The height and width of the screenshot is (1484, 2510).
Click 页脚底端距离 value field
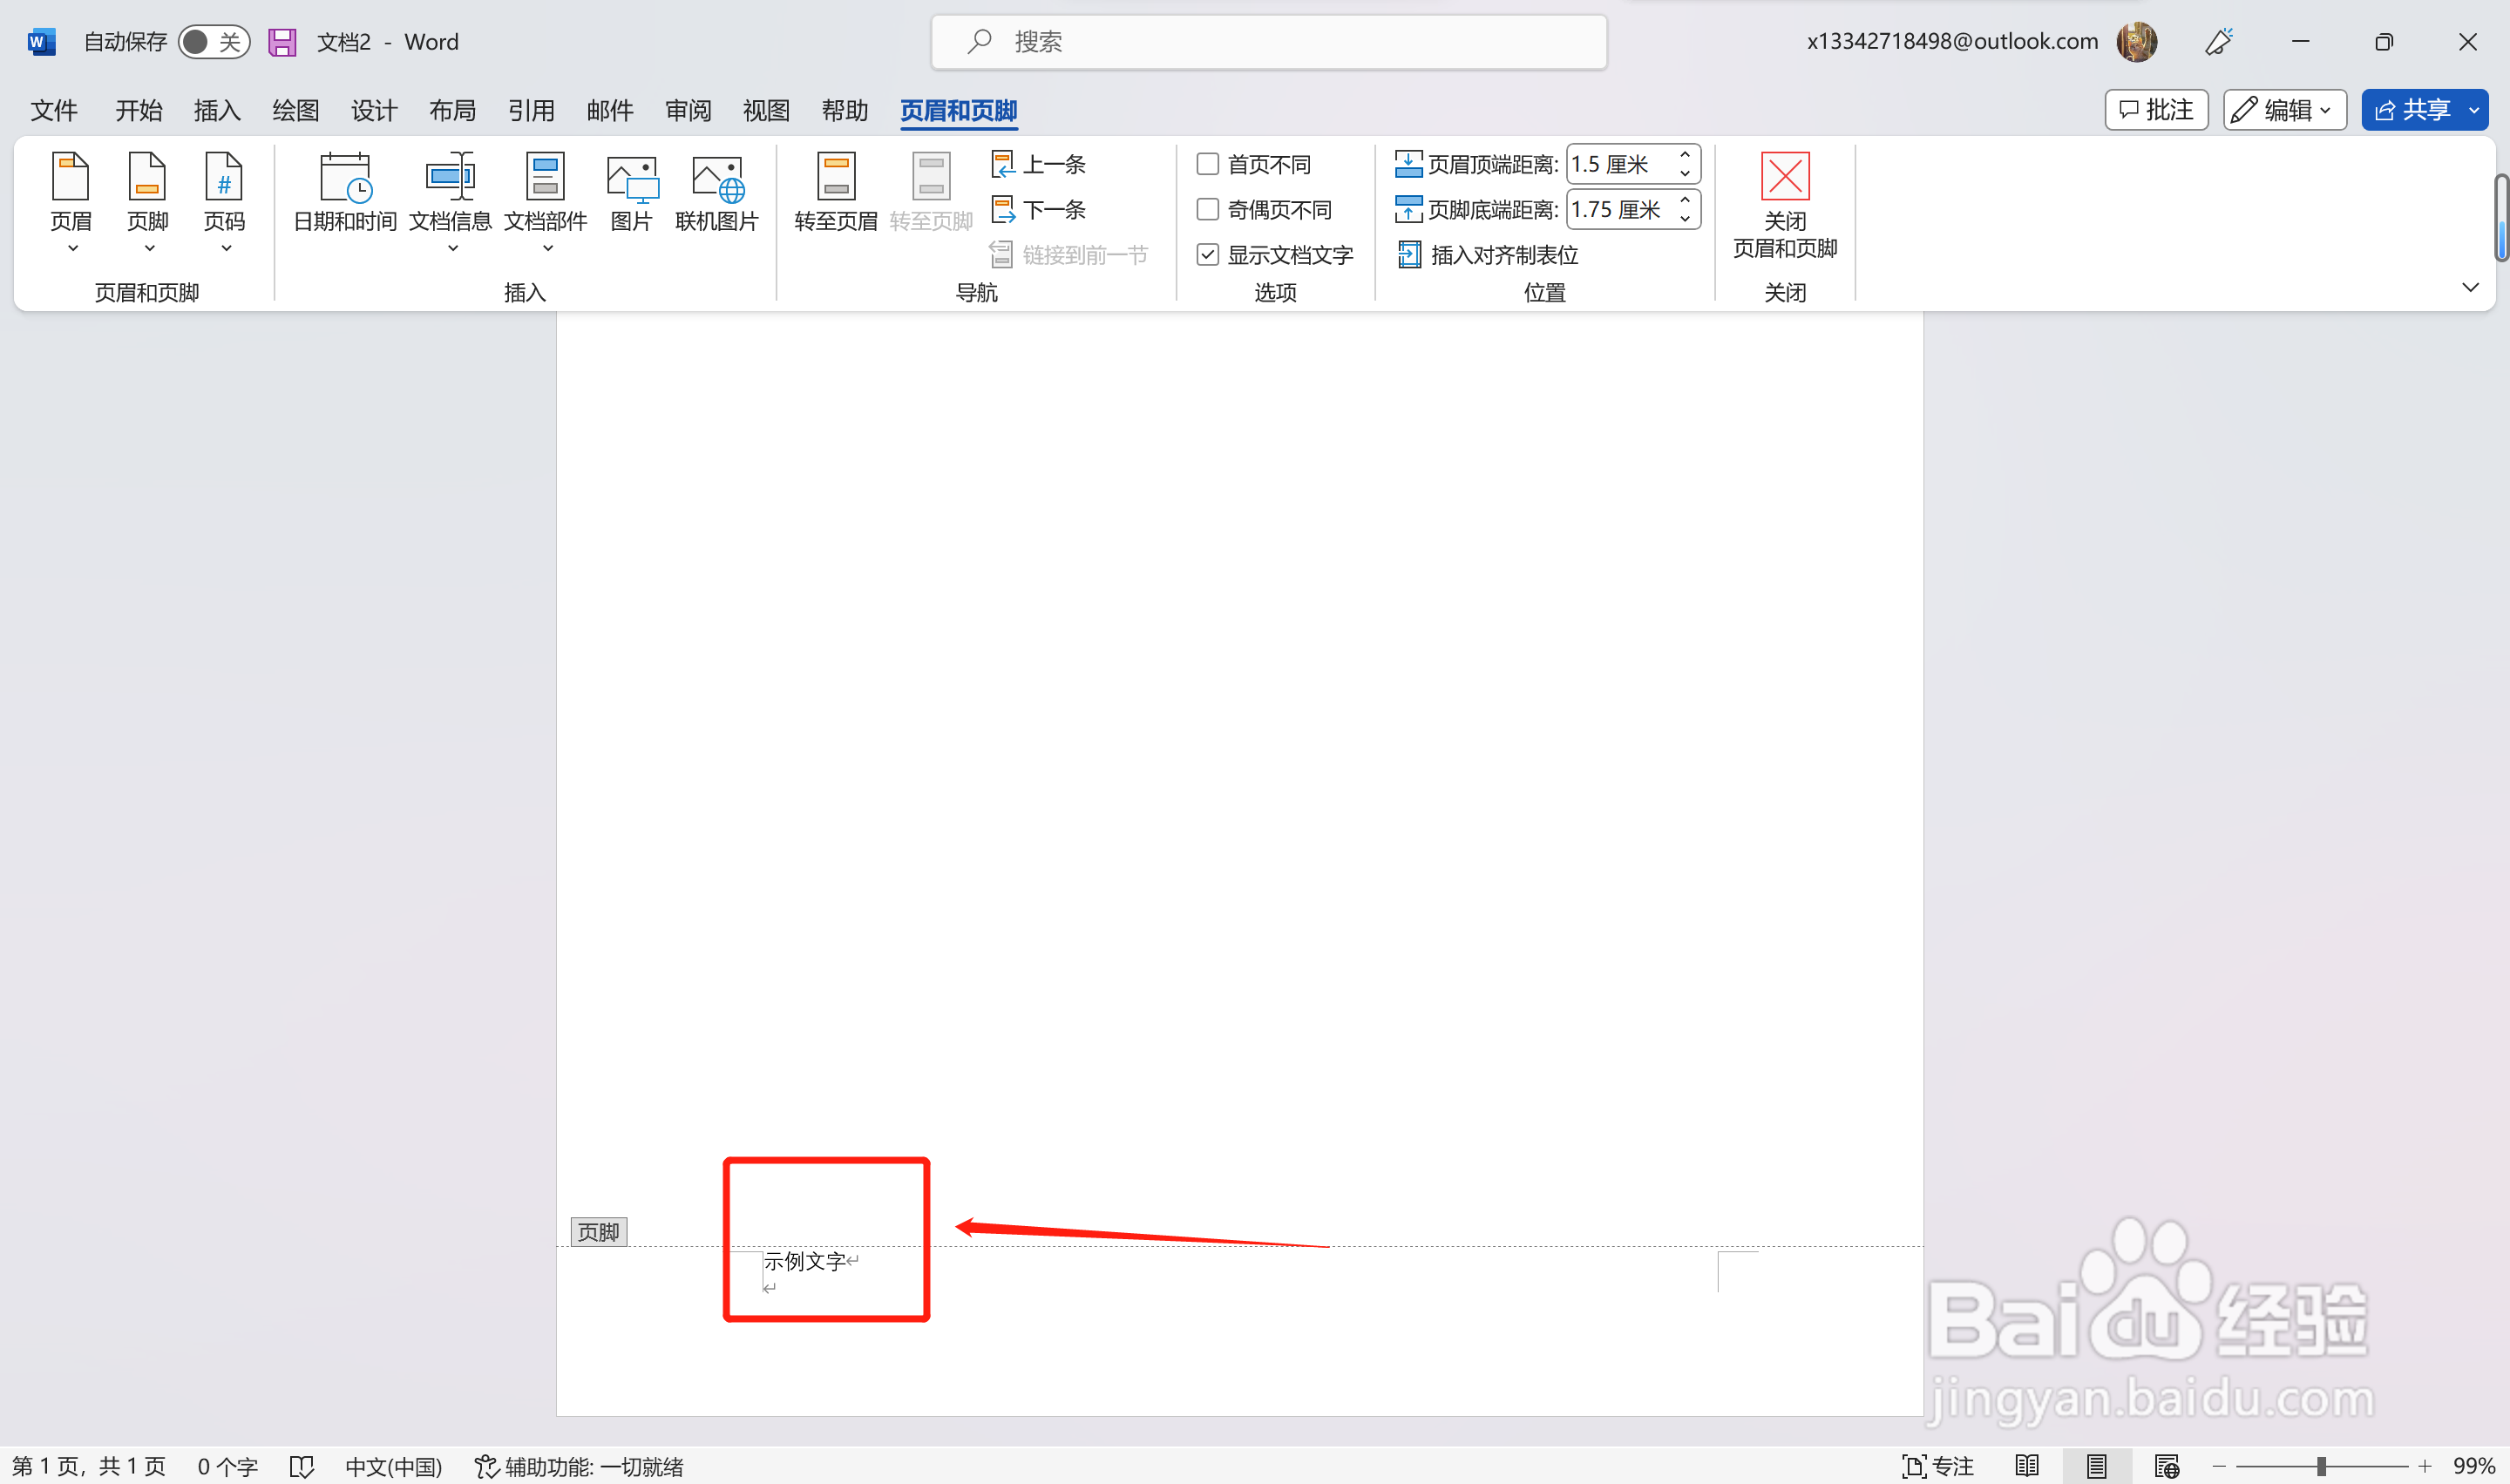pos(1620,209)
